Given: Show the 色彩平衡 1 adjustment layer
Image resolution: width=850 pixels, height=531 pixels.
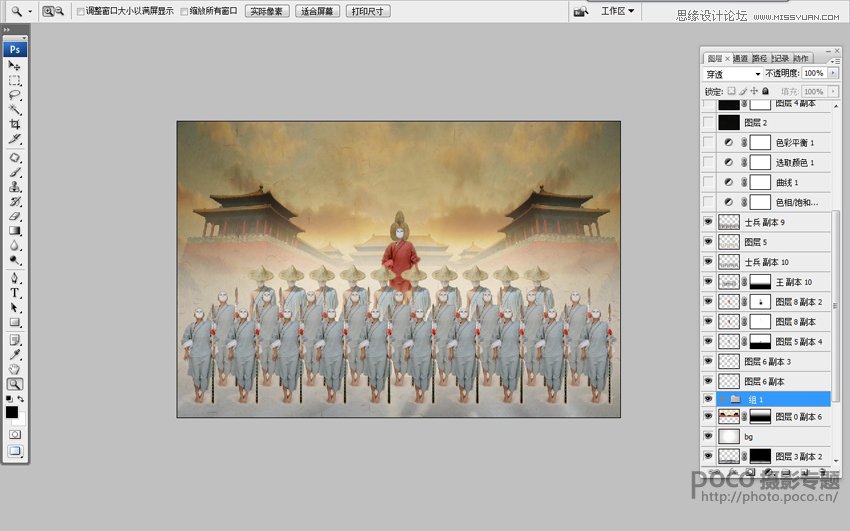Looking at the screenshot, I should point(708,143).
